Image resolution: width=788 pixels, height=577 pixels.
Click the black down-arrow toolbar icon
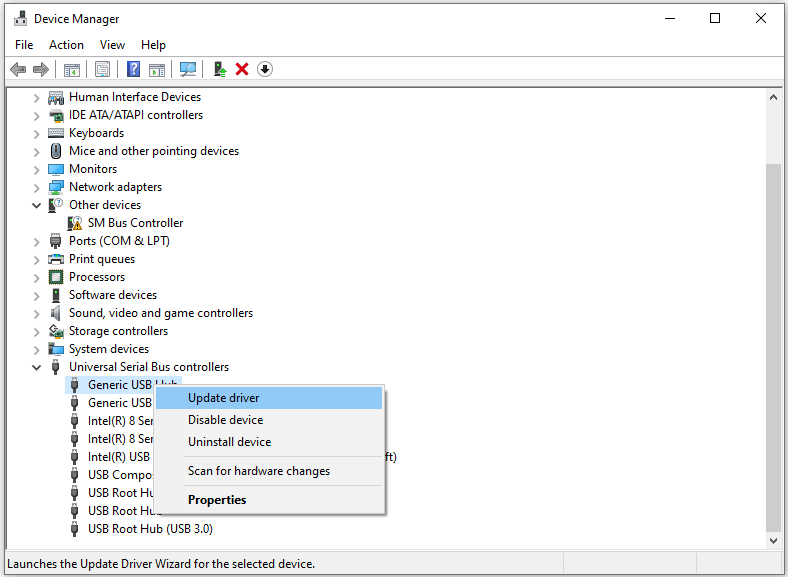click(265, 69)
